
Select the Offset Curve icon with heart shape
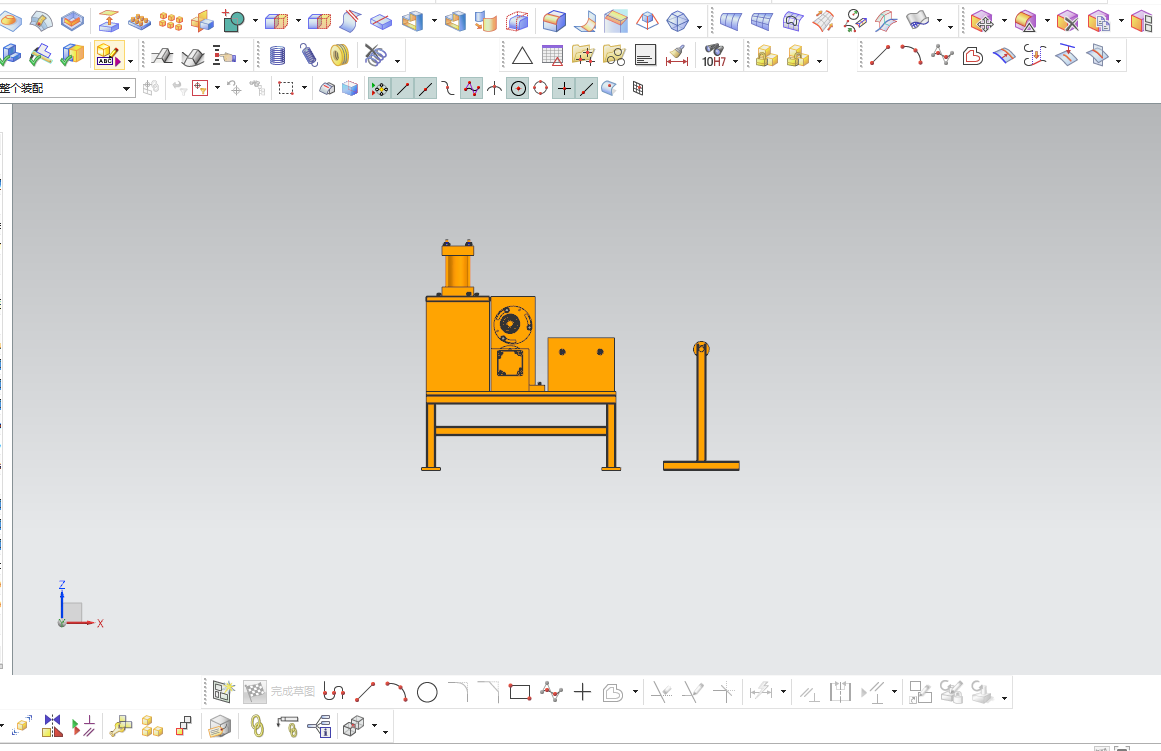[x=973, y=56]
